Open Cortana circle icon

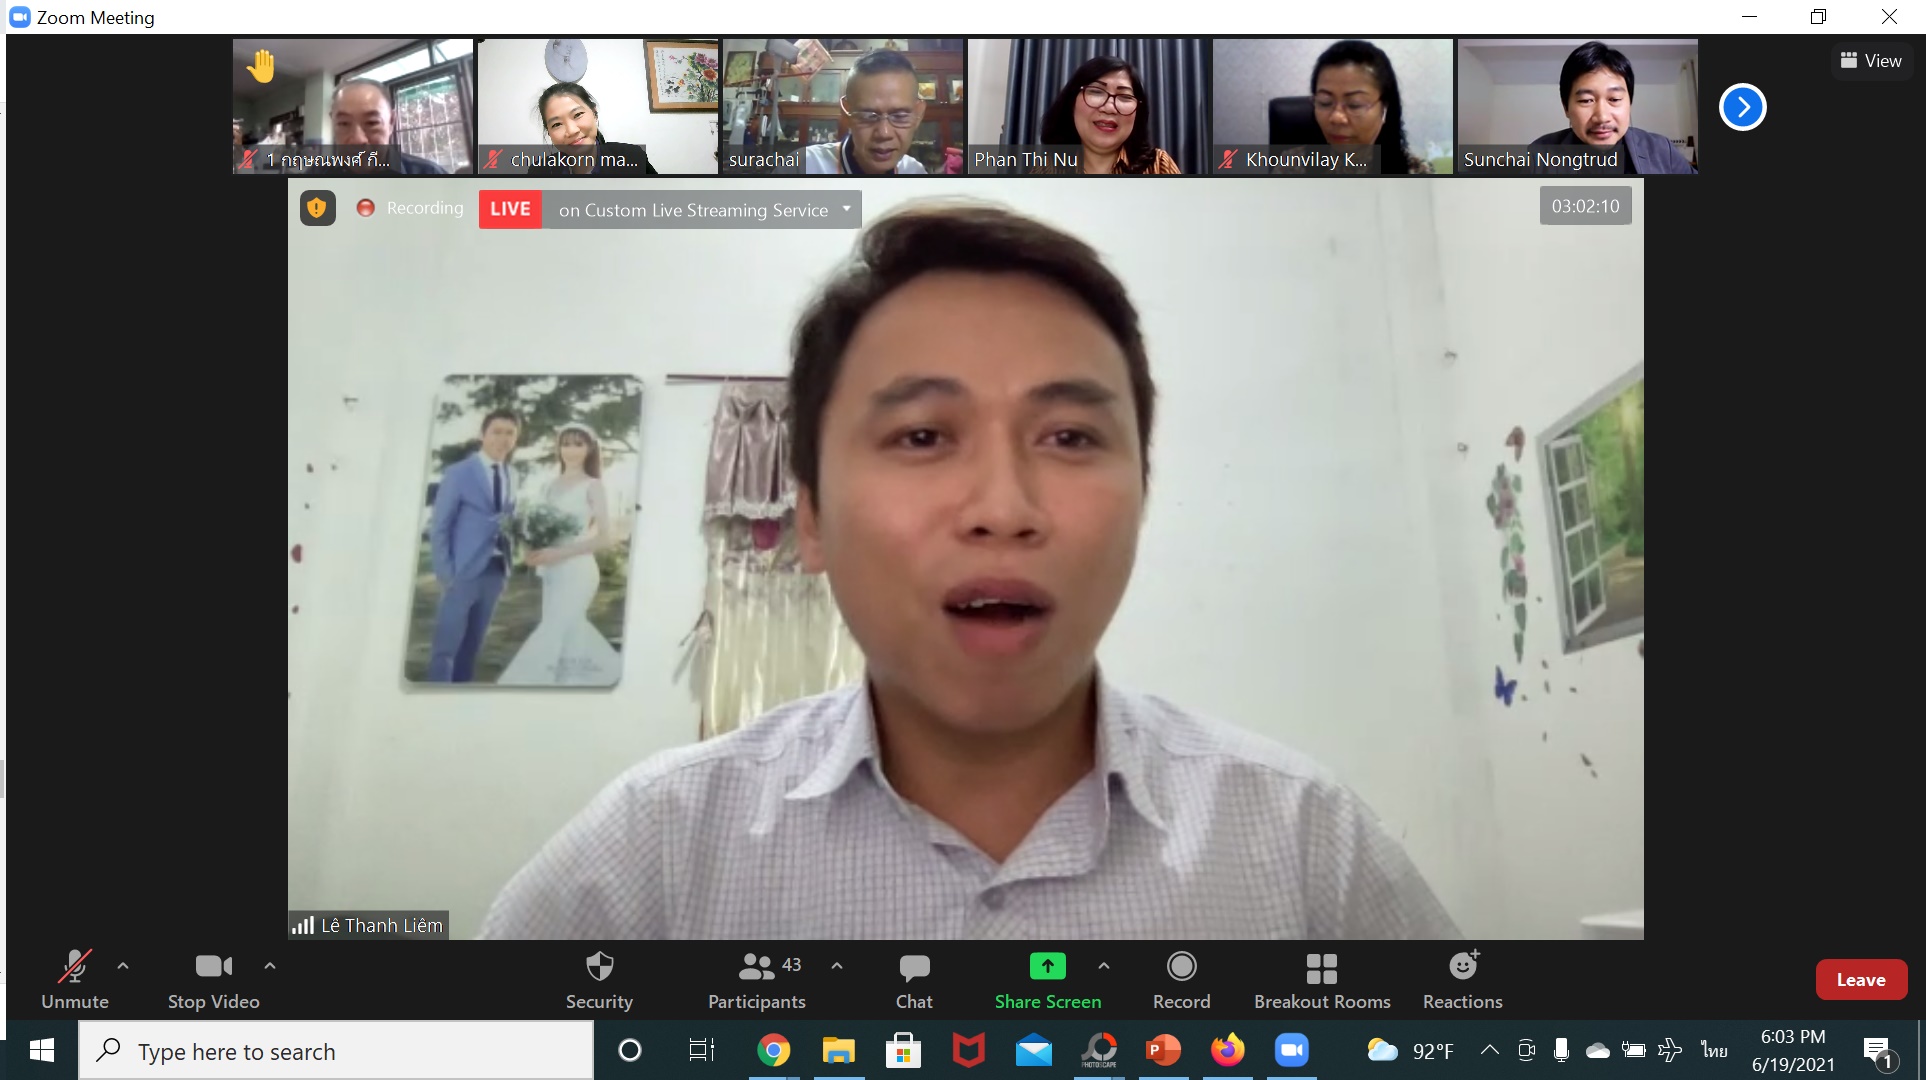pyautogui.click(x=630, y=1050)
